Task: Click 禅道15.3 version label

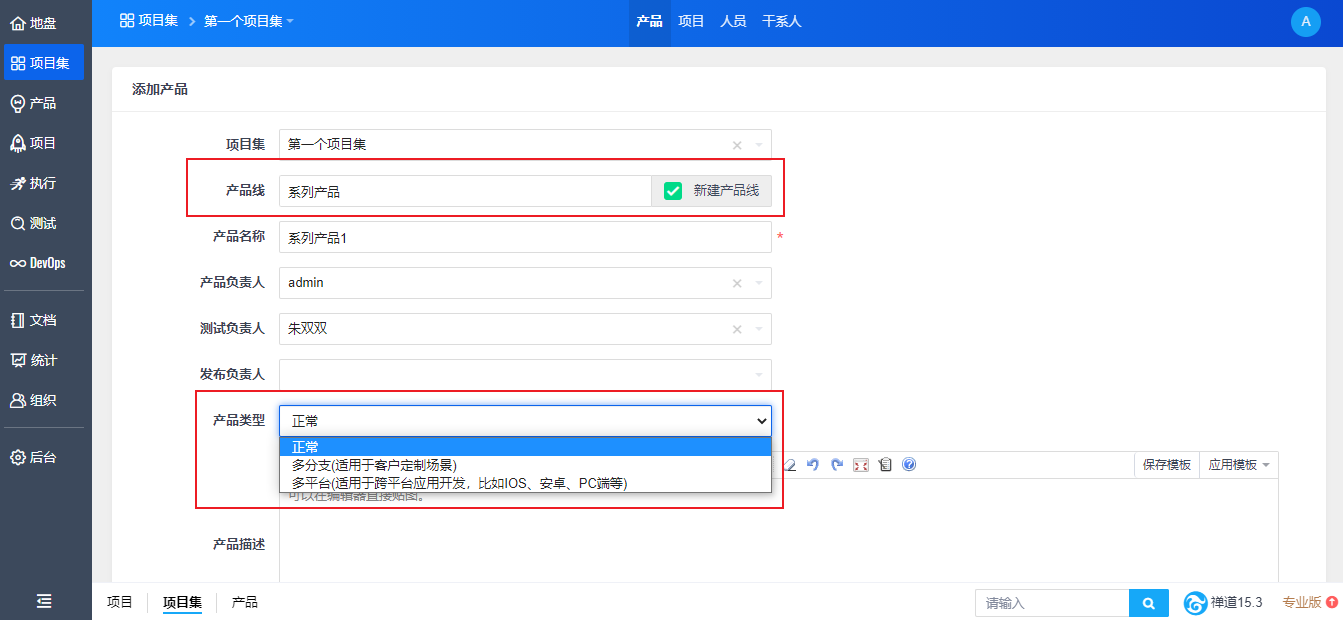Action: coord(1237,602)
